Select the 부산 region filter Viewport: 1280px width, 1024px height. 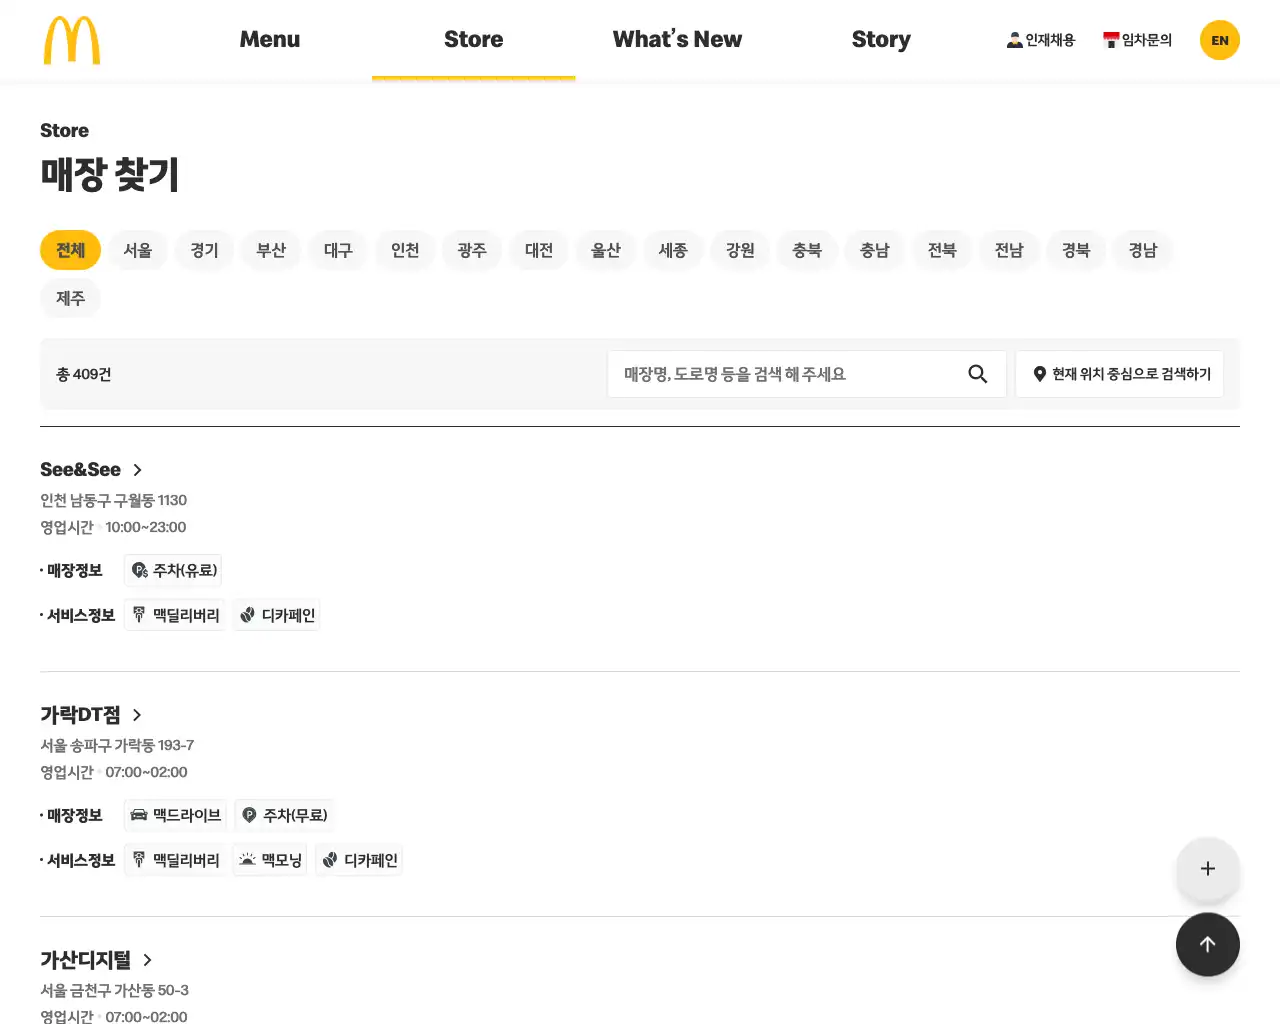coord(271,250)
